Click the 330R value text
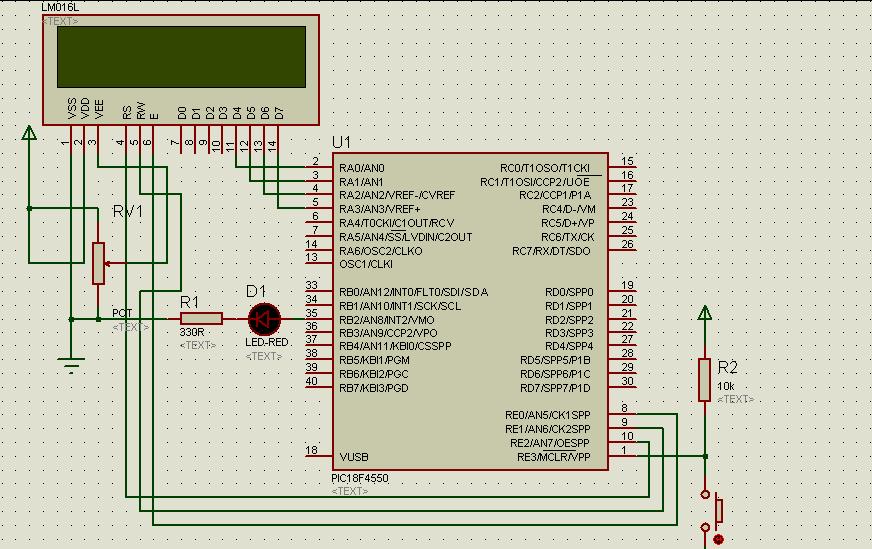This screenshot has width=872, height=549. 192,332
